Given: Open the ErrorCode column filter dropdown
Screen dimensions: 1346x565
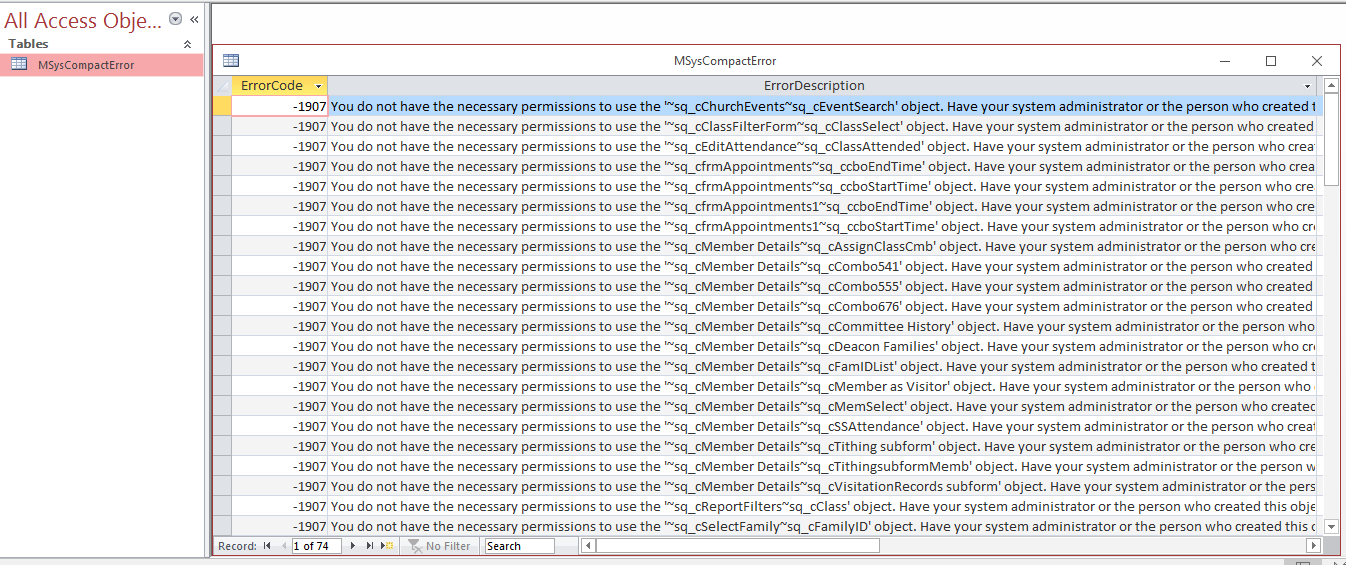Looking at the screenshot, I should click(319, 87).
